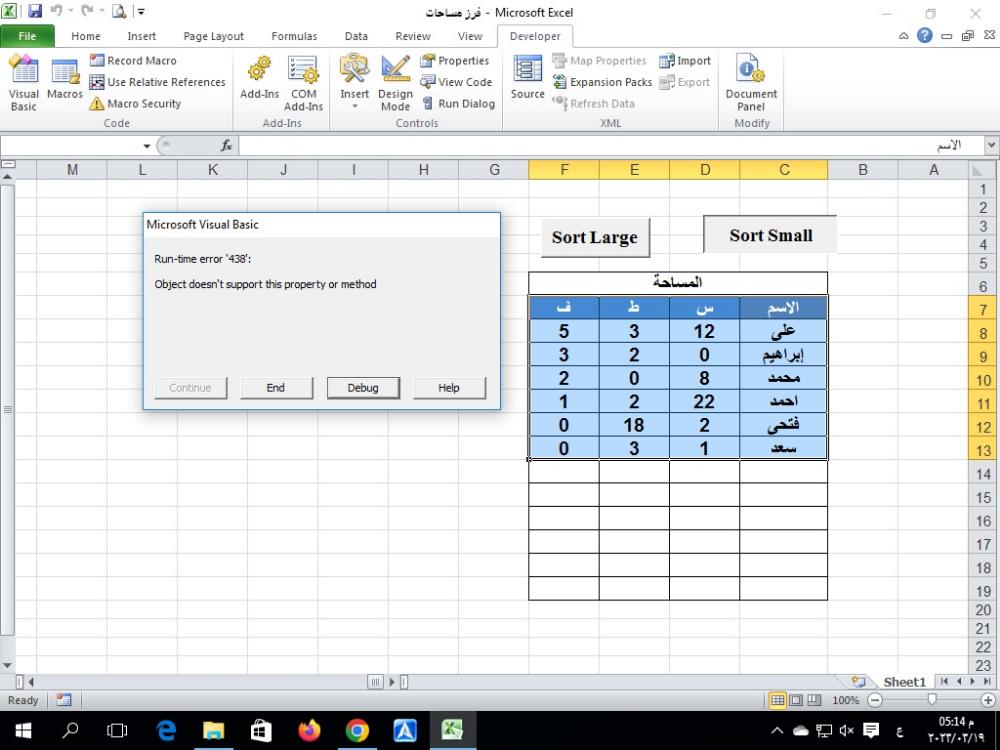Click the horizontal scrollbar thumb
The height and width of the screenshot is (750, 1000).
(375, 682)
